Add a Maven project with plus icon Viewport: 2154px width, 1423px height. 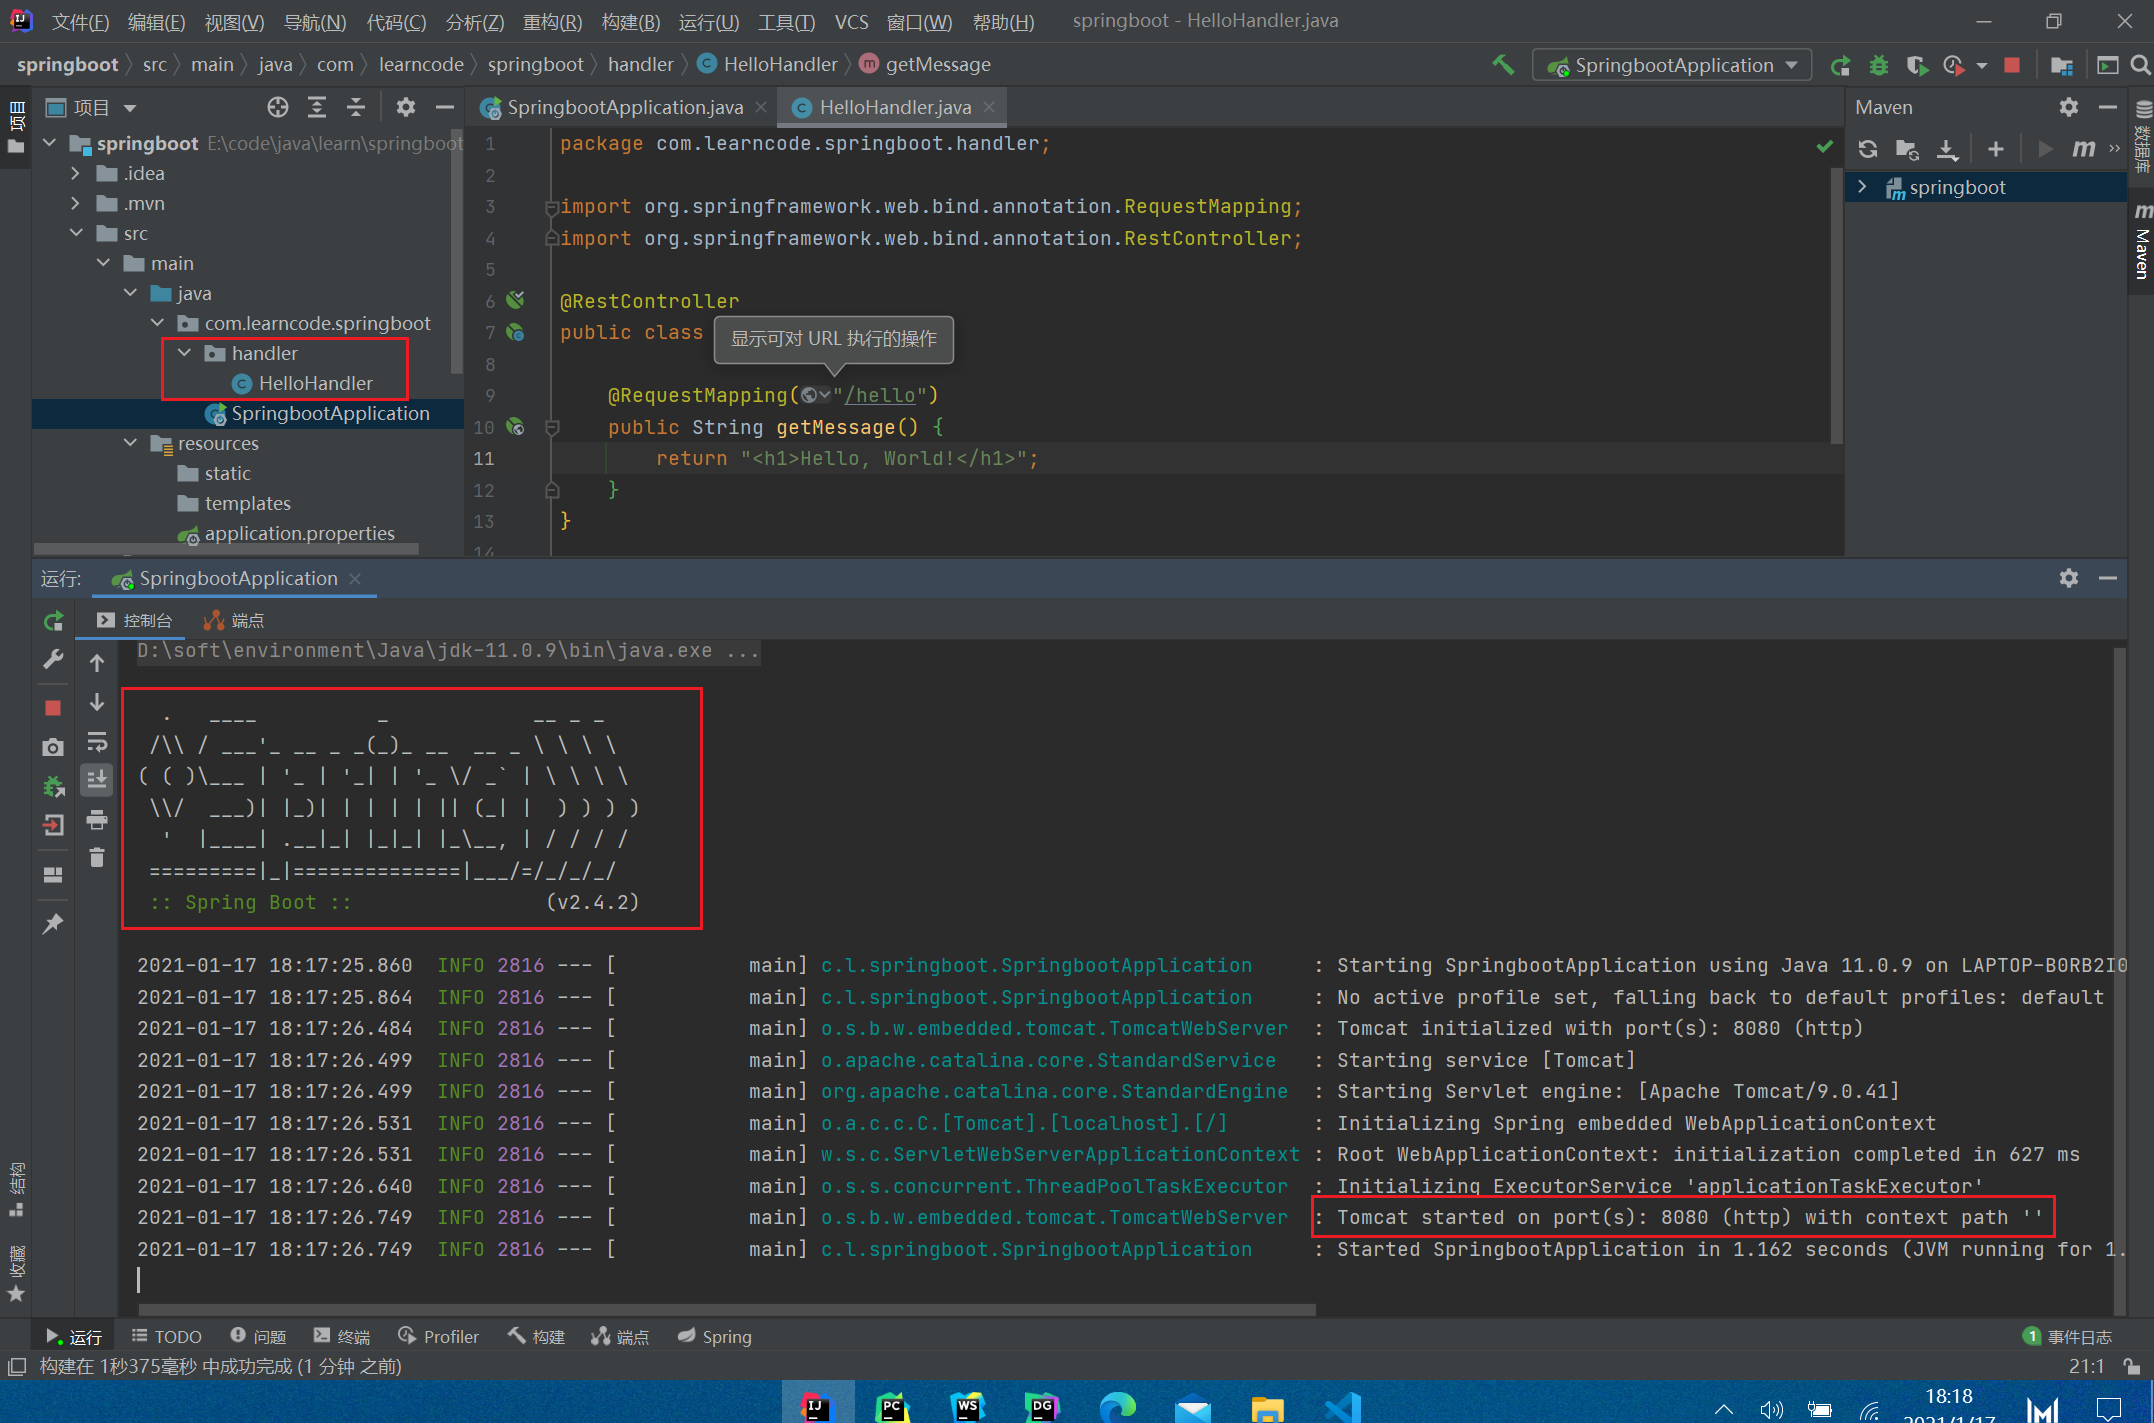click(1995, 149)
